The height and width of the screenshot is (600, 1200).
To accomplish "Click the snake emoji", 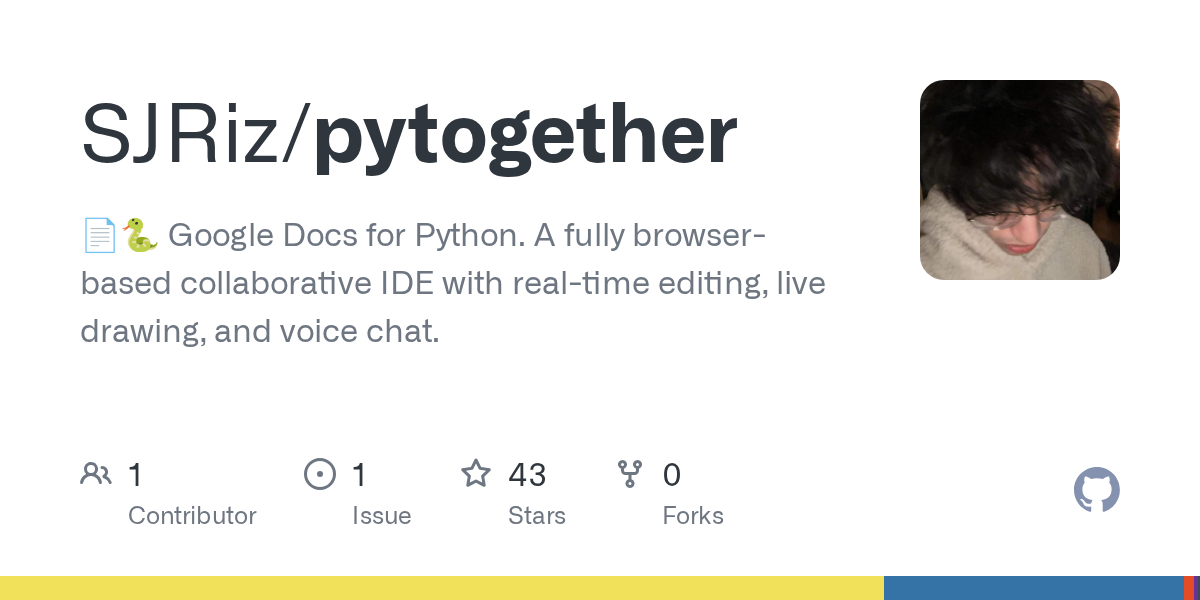I will click(x=140, y=236).
